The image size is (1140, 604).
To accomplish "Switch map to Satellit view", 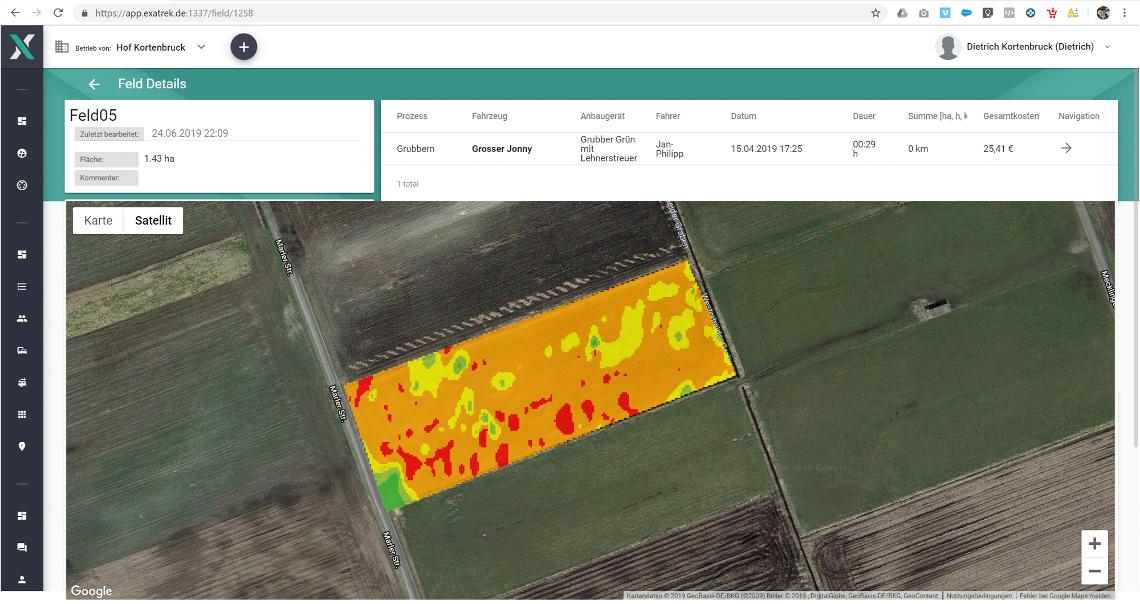I will pos(153,220).
